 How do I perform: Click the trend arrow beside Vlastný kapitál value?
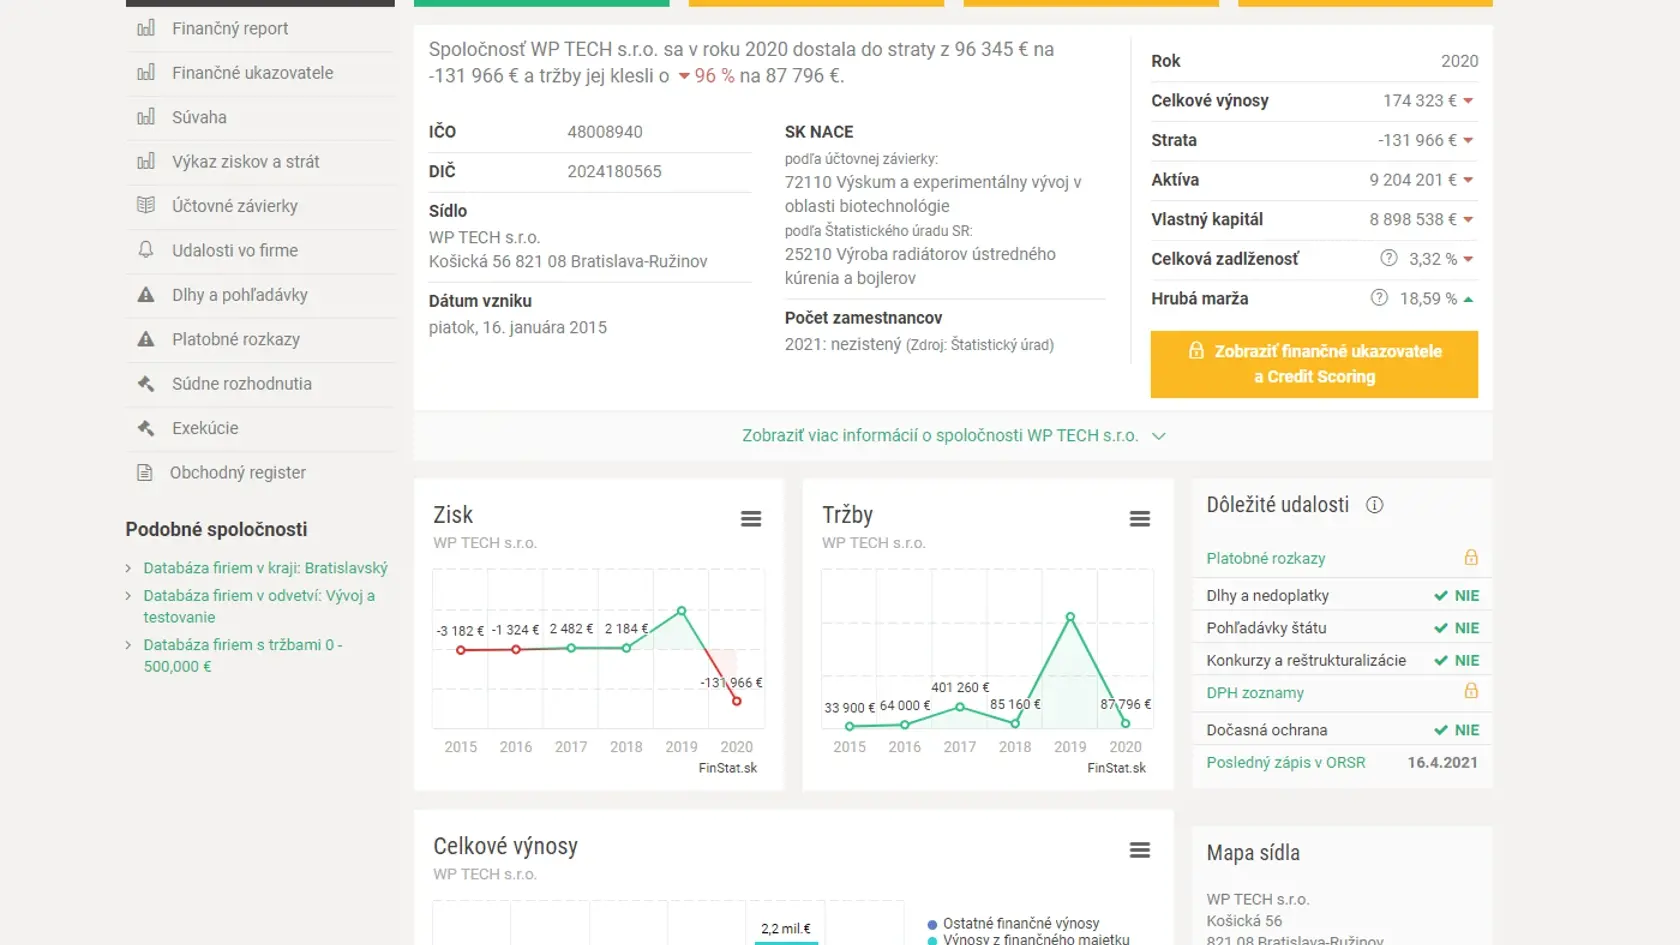click(x=1468, y=220)
